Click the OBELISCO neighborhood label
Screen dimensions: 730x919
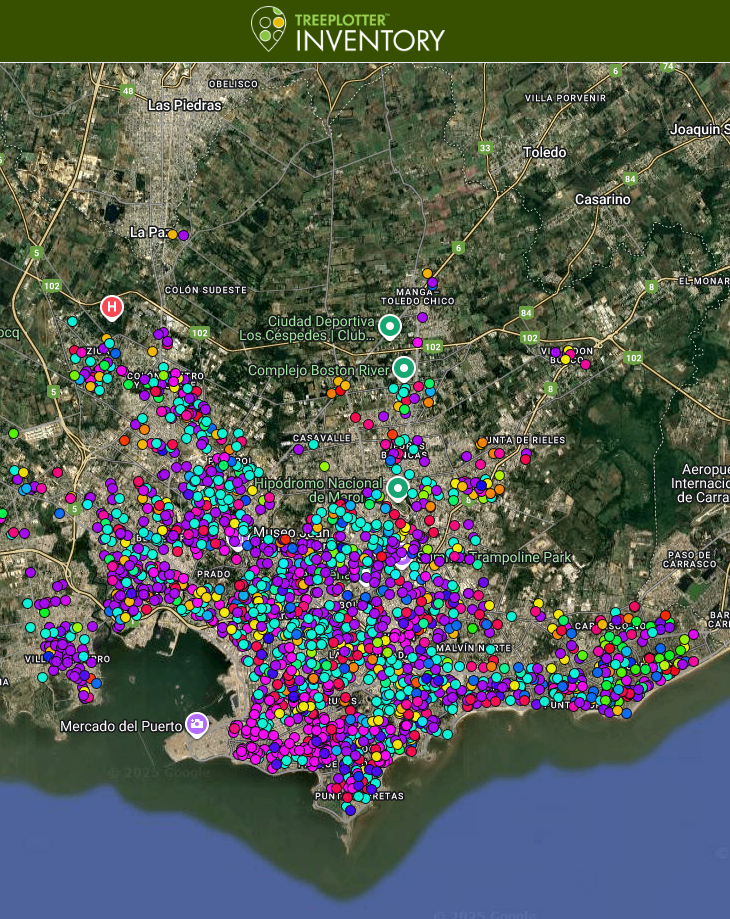click(x=233, y=84)
